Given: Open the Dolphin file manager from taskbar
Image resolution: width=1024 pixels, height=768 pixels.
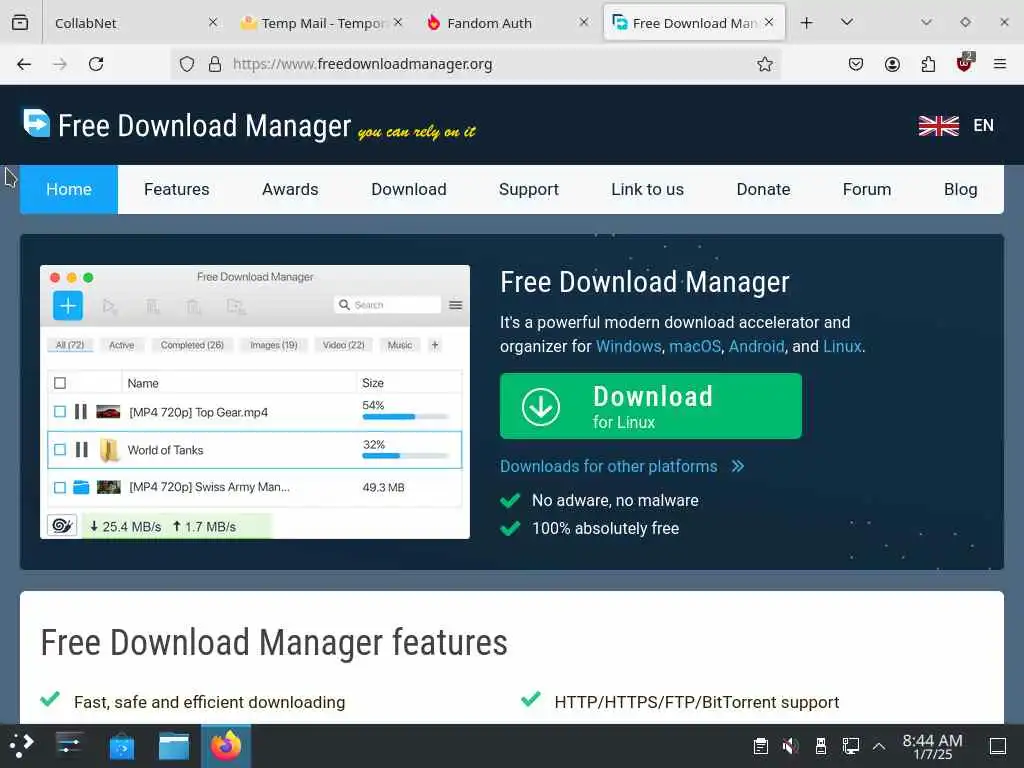Looking at the screenshot, I should [x=174, y=746].
